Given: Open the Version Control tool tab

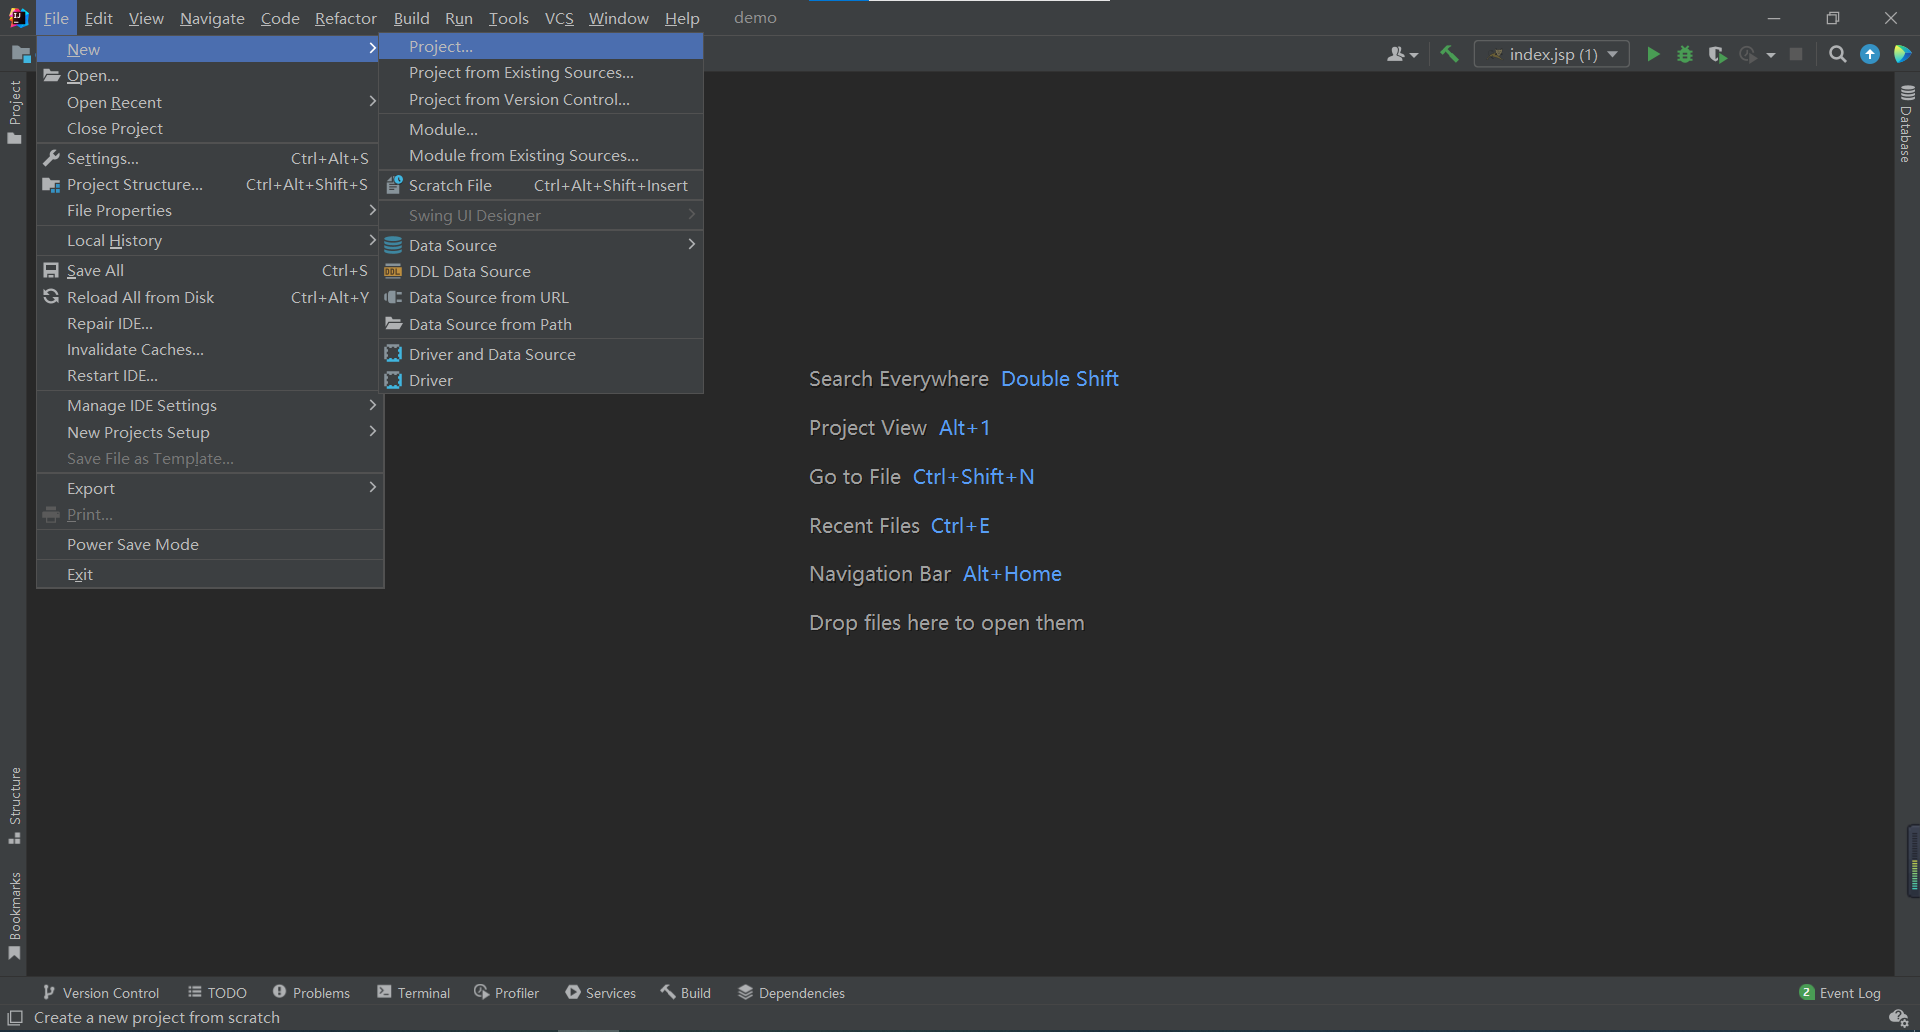Looking at the screenshot, I should pos(101,992).
